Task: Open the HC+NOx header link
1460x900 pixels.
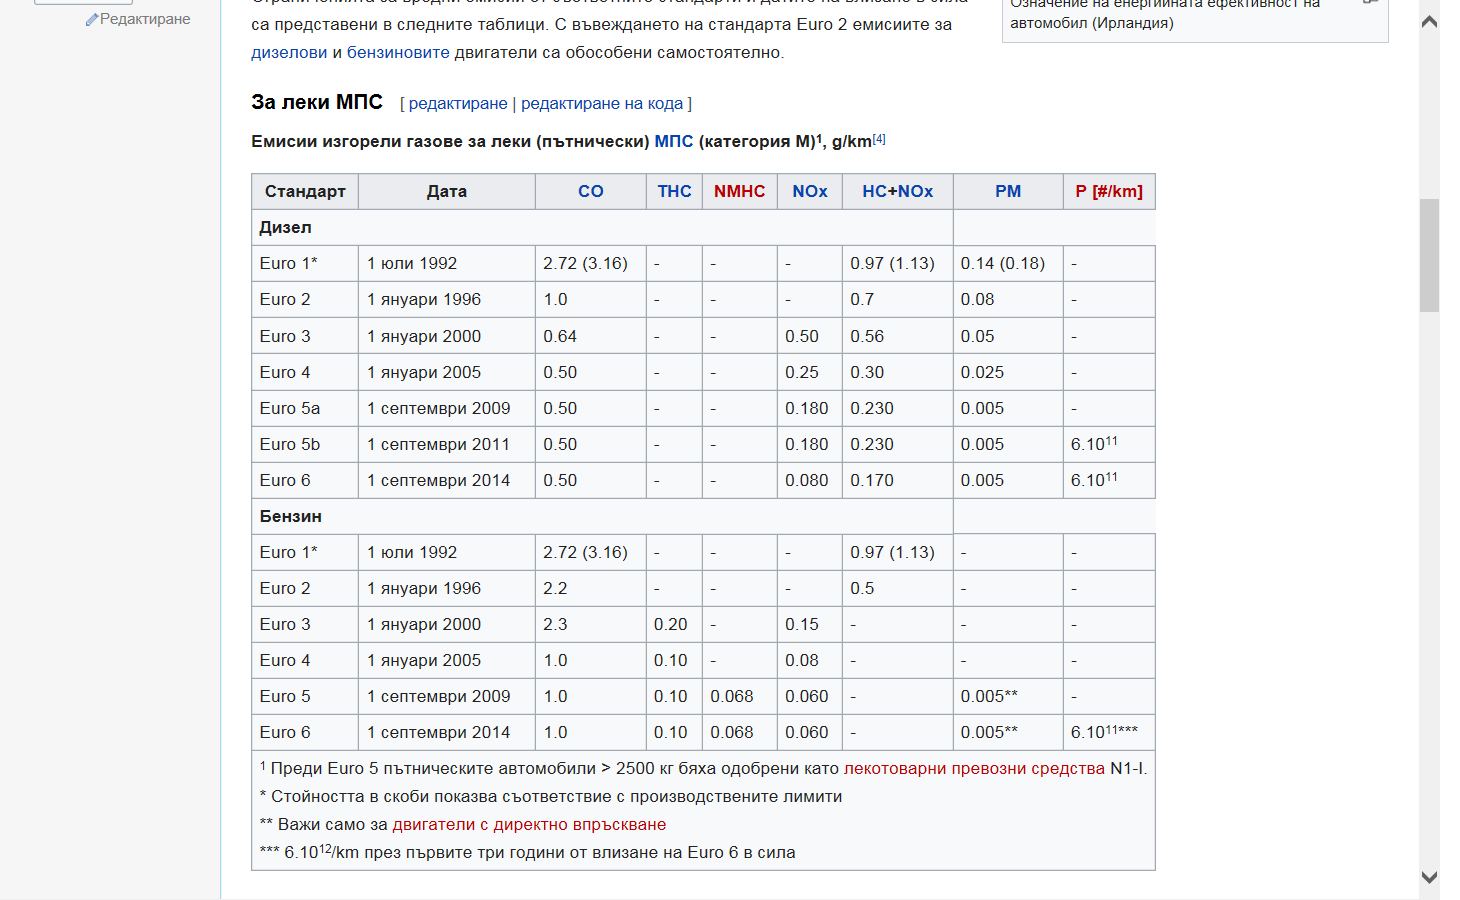Action: tap(897, 191)
